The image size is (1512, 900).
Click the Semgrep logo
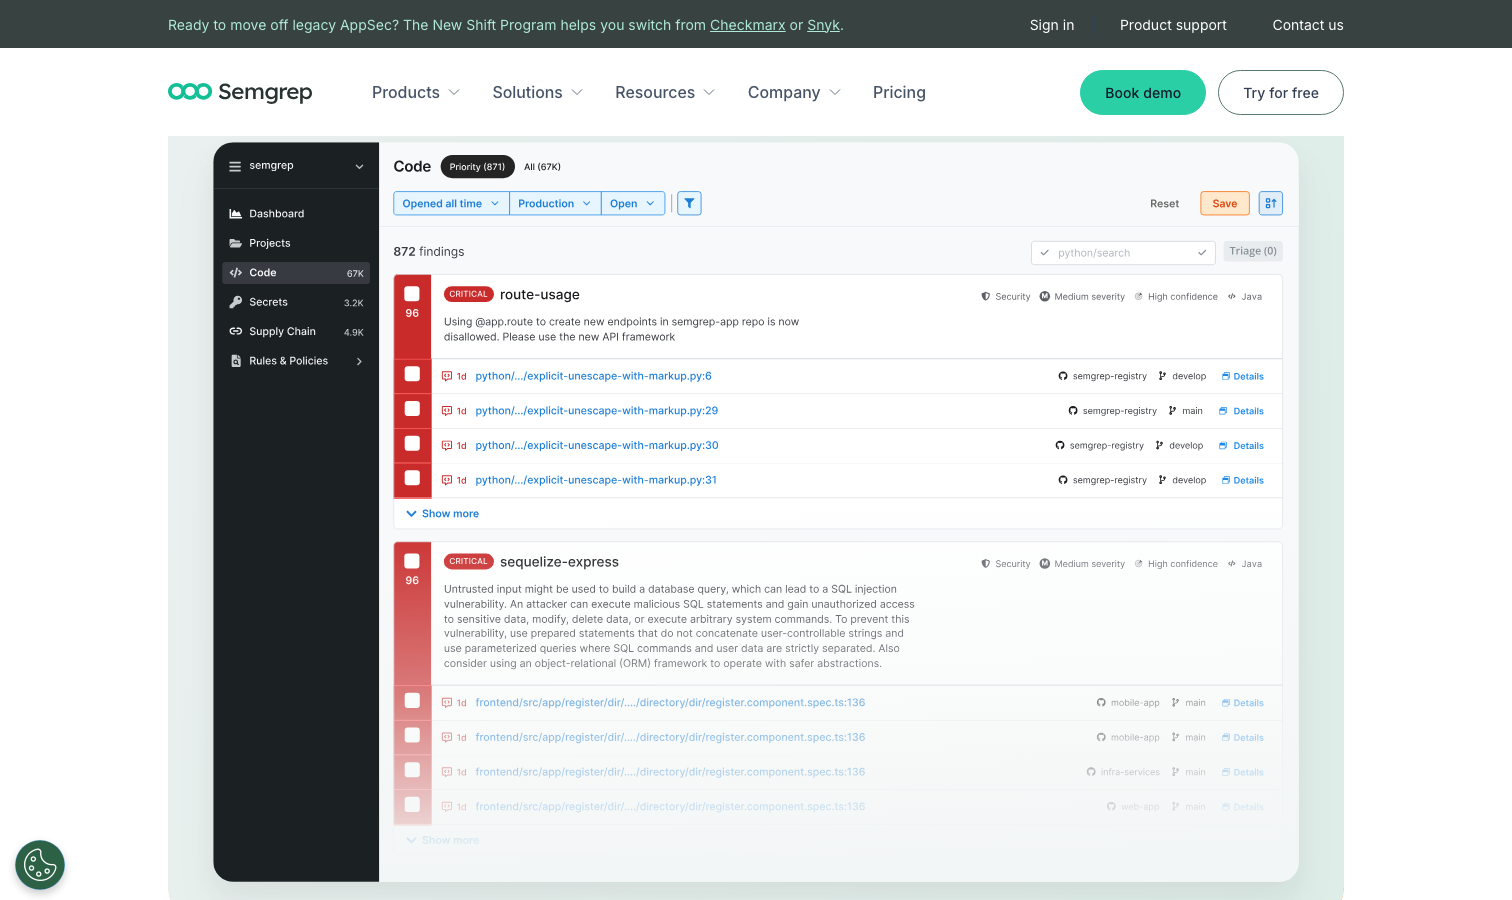click(x=240, y=92)
